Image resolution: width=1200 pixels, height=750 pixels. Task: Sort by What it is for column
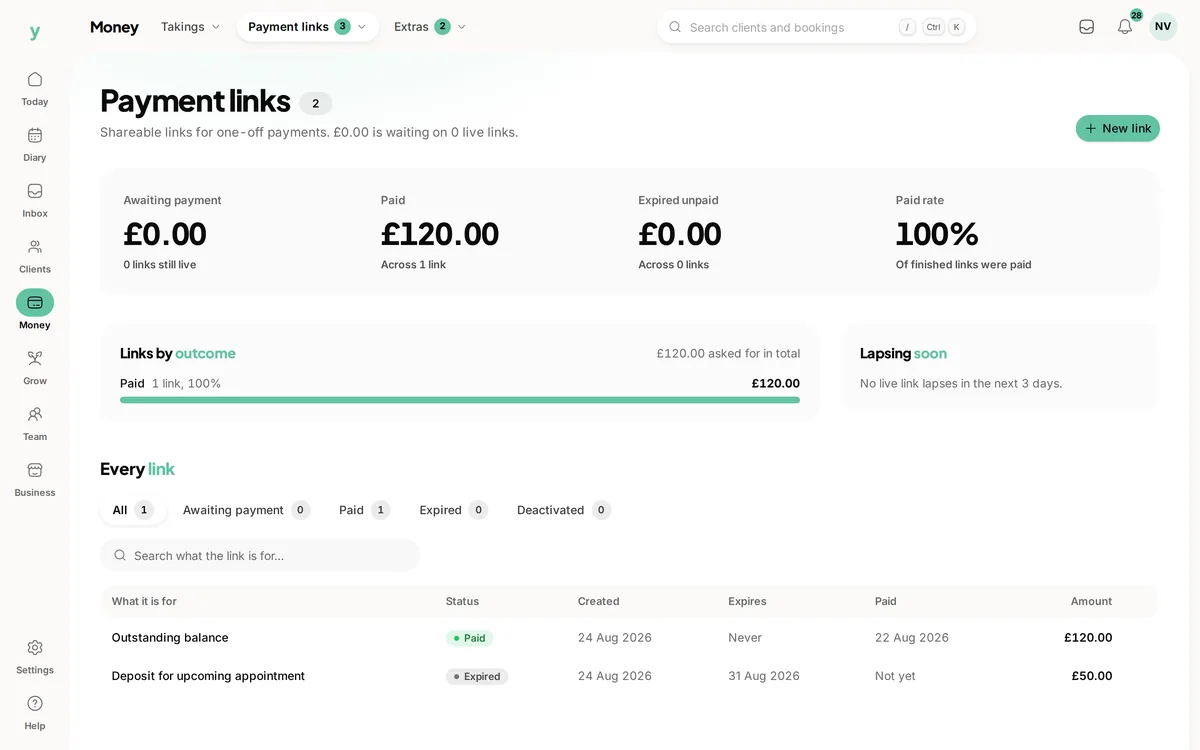tap(144, 601)
